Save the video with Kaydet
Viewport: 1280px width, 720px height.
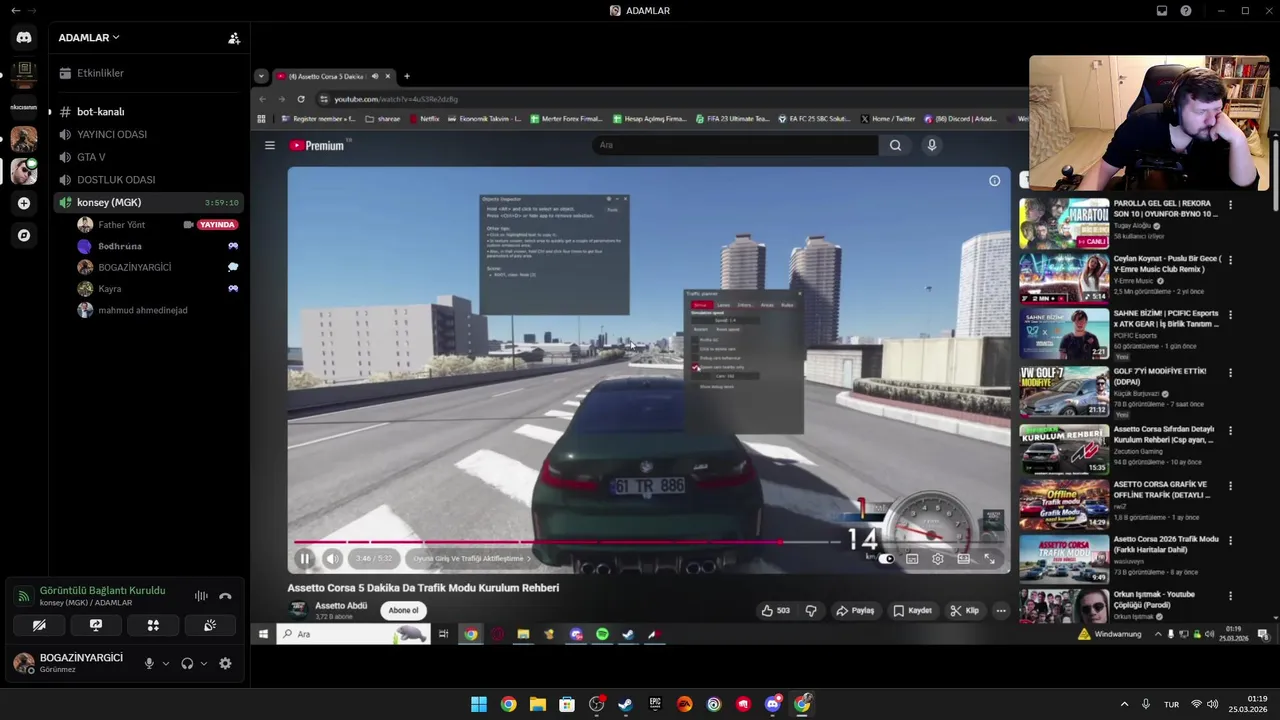[x=912, y=610]
